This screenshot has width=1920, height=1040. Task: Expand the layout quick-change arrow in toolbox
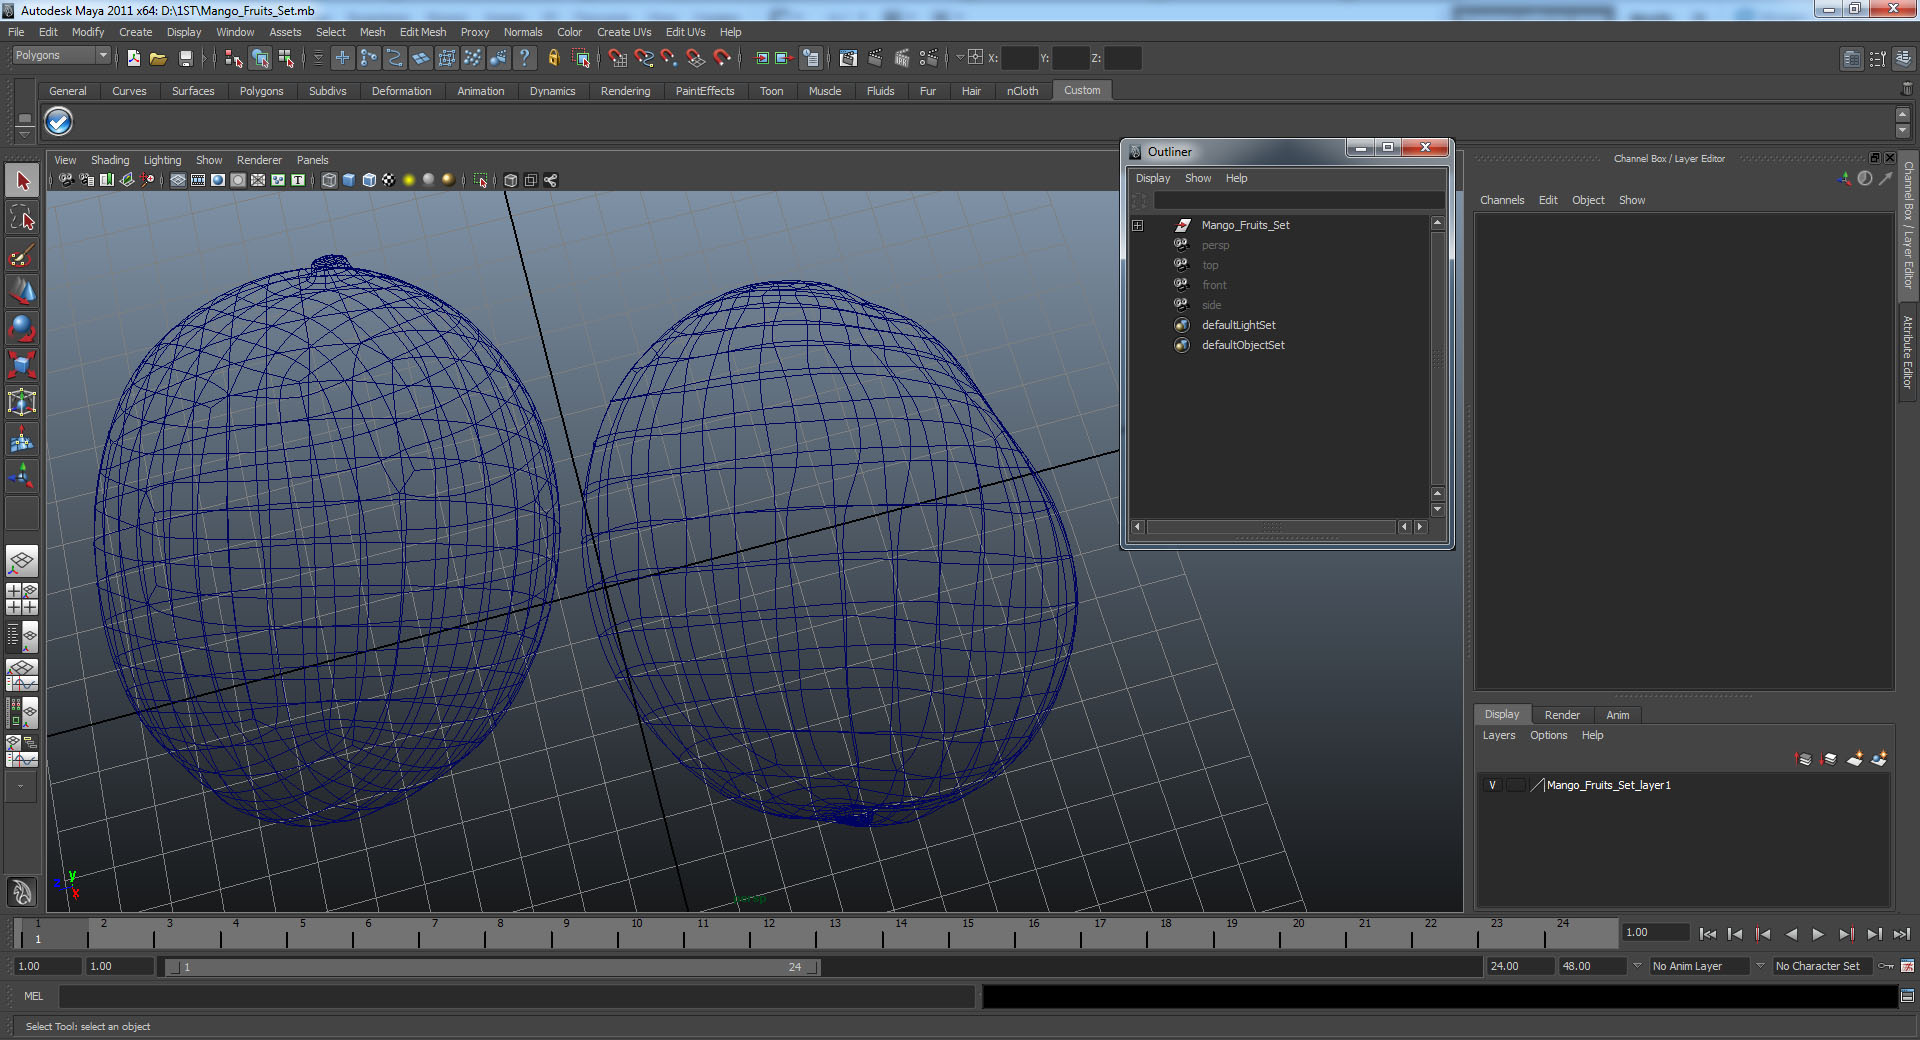pos(20,787)
